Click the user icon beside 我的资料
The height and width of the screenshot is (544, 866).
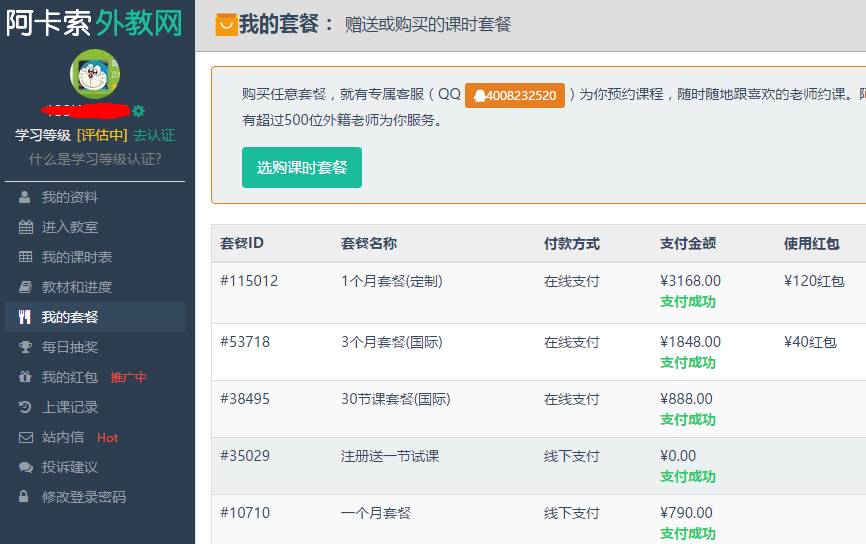tap(24, 197)
